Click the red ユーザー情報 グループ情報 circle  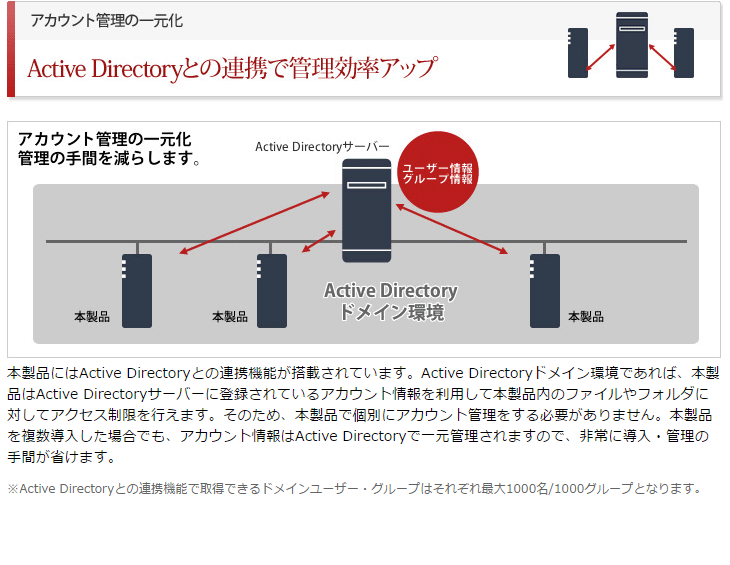point(438,172)
